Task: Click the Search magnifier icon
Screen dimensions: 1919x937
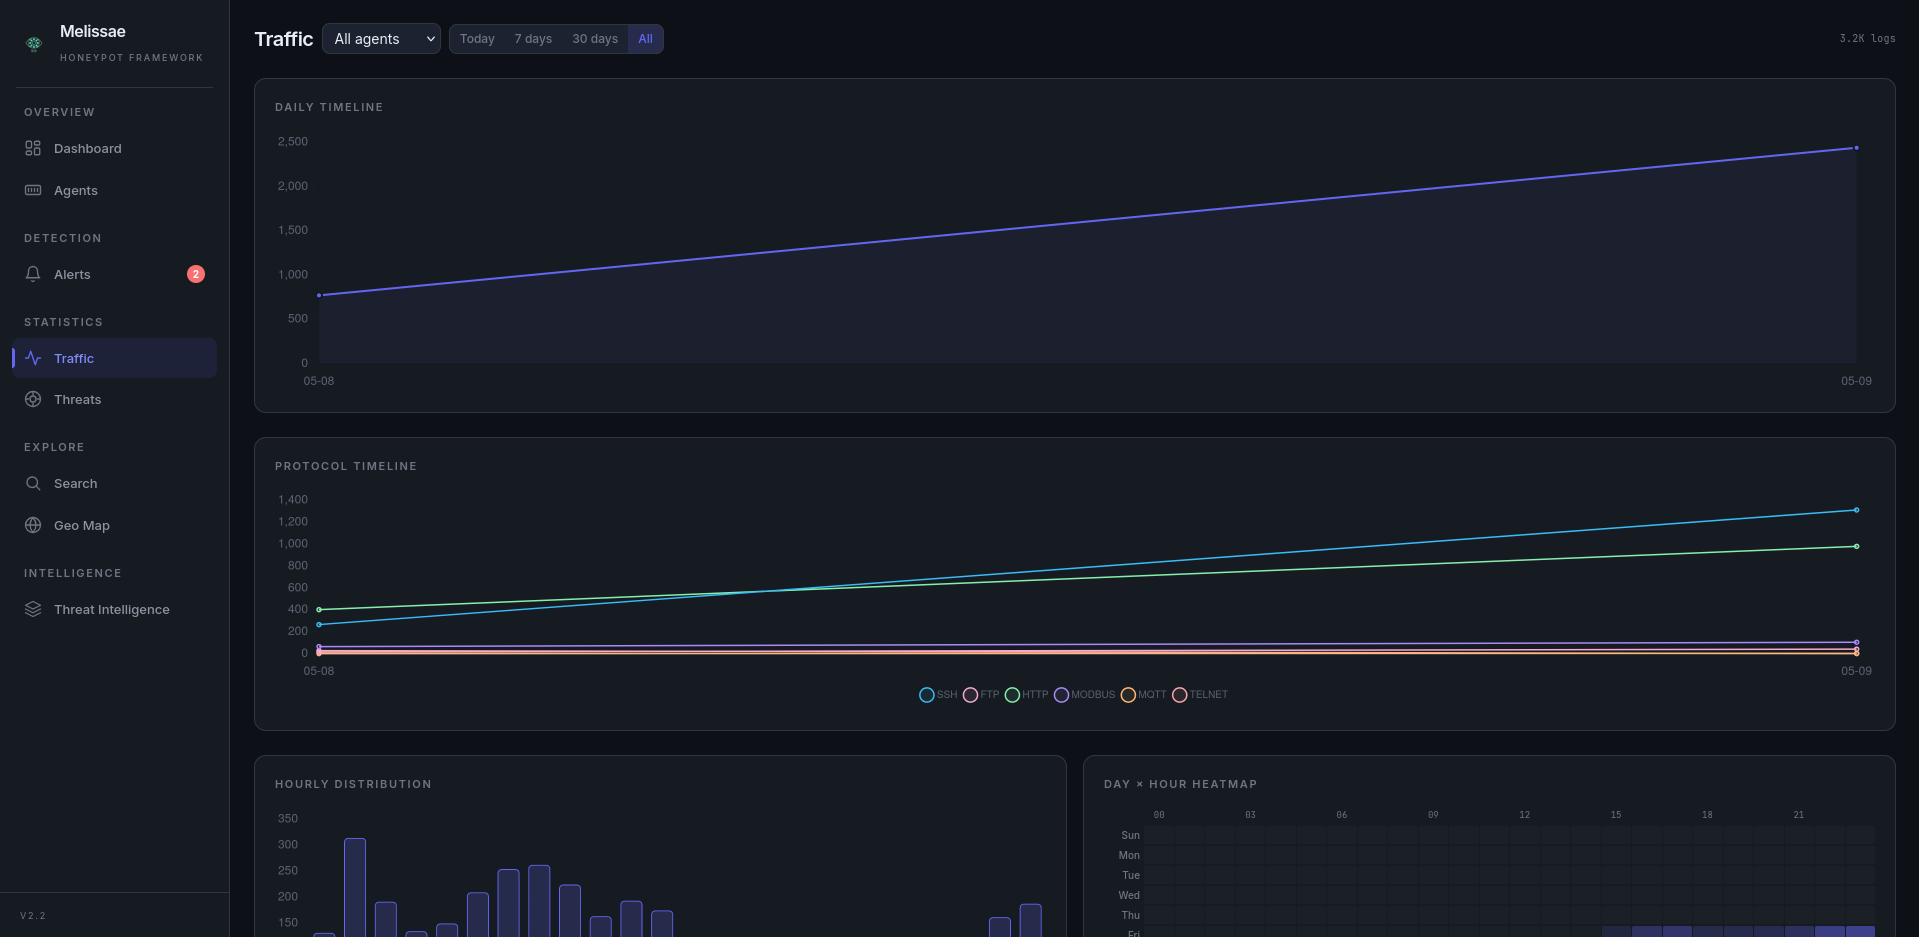Action: tap(33, 483)
